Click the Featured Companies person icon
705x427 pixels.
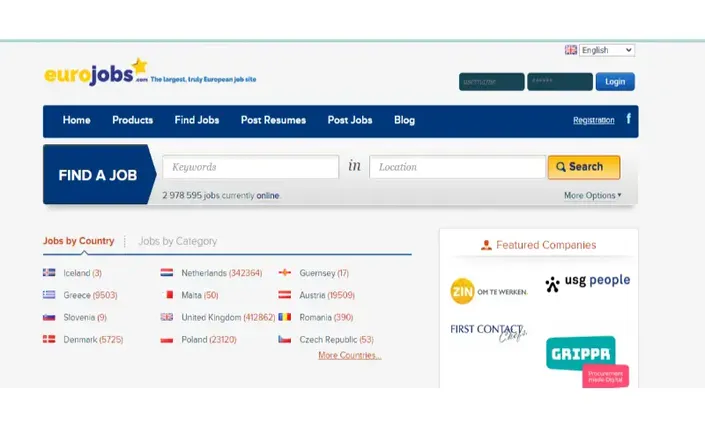[486, 245]
